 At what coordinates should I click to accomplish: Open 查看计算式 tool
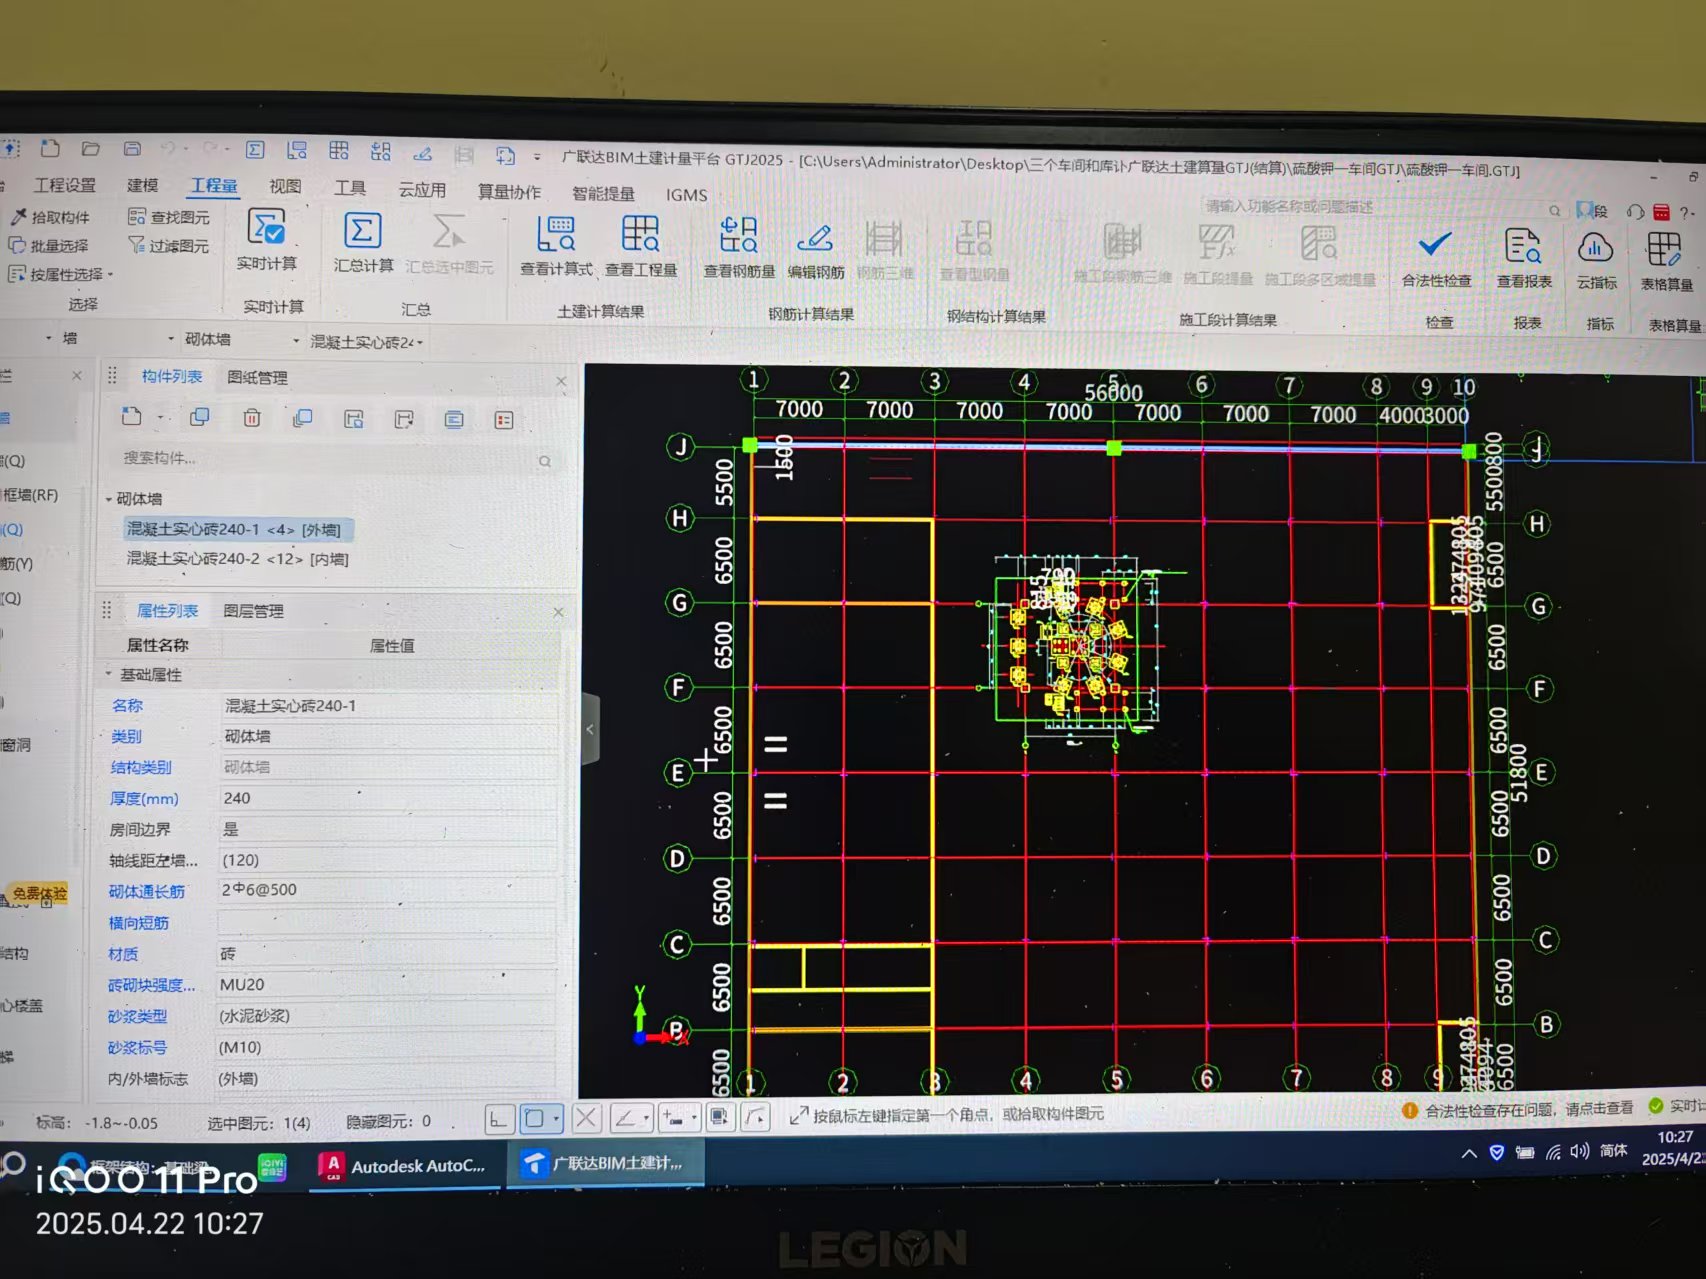(556, 246)
